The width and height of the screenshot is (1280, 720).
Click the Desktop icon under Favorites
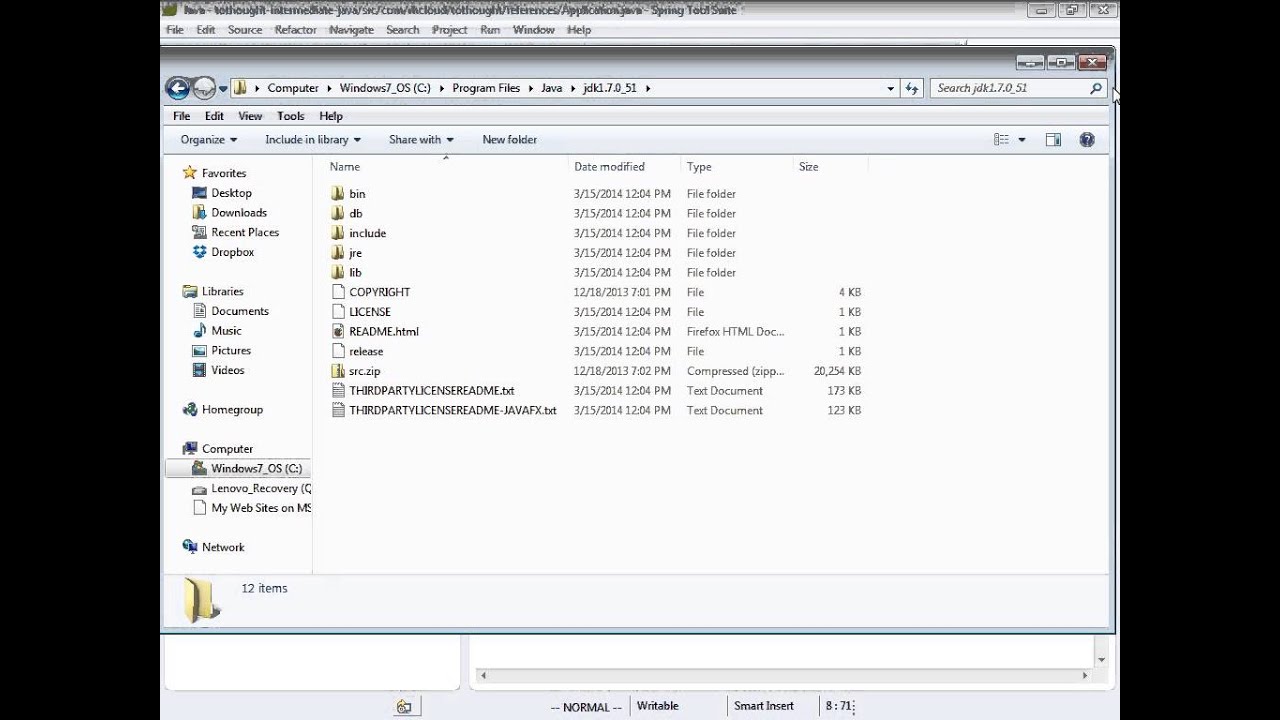coord(199,193)
